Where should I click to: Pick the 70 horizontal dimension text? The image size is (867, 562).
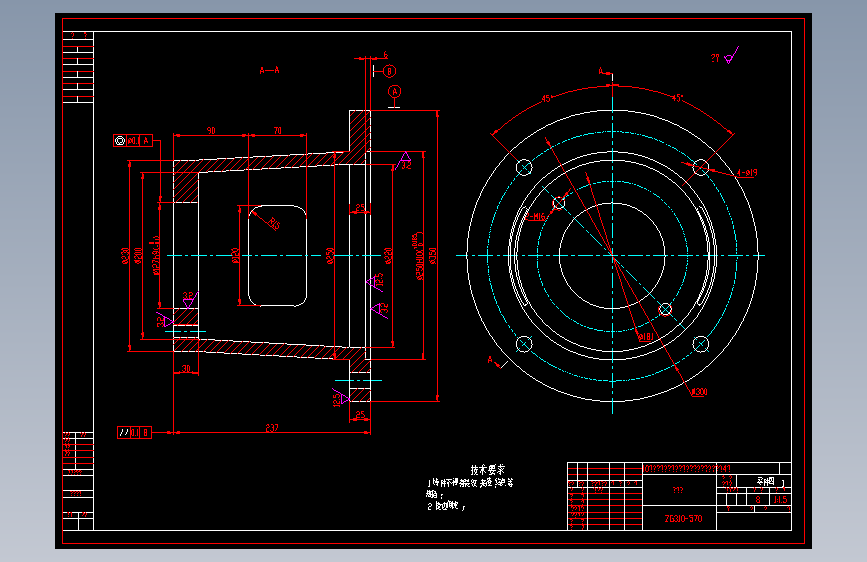(278, 131)
